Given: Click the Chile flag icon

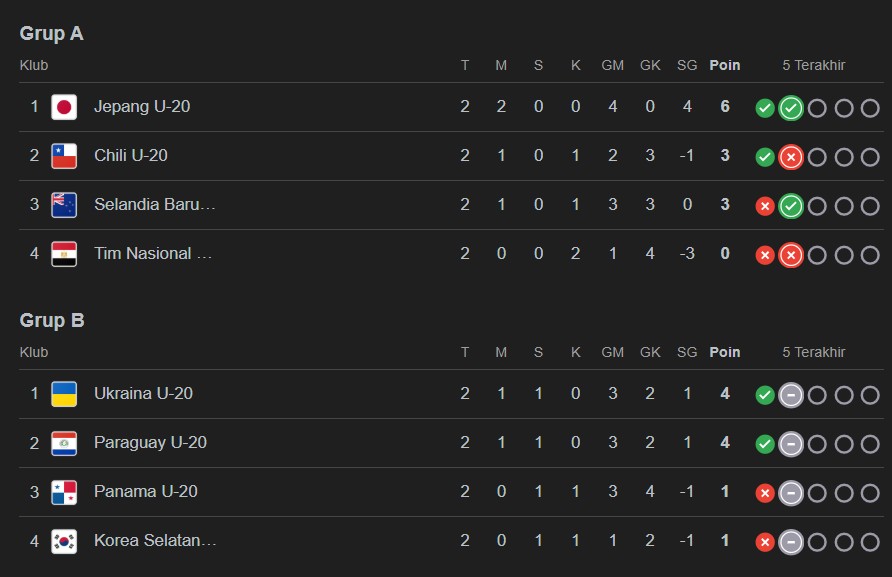Looking at the screenshot, I should click(x=64, y=156).
